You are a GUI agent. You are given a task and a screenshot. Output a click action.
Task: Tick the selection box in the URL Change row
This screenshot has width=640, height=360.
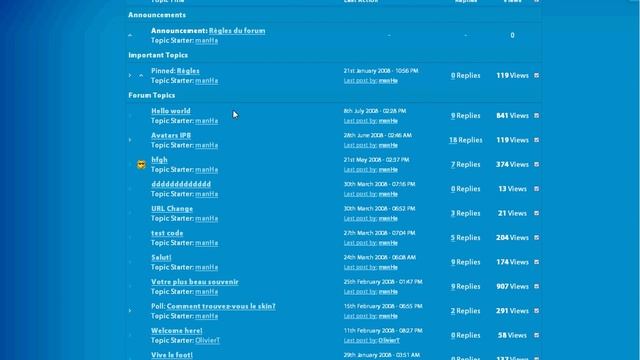tap(536, 213)
